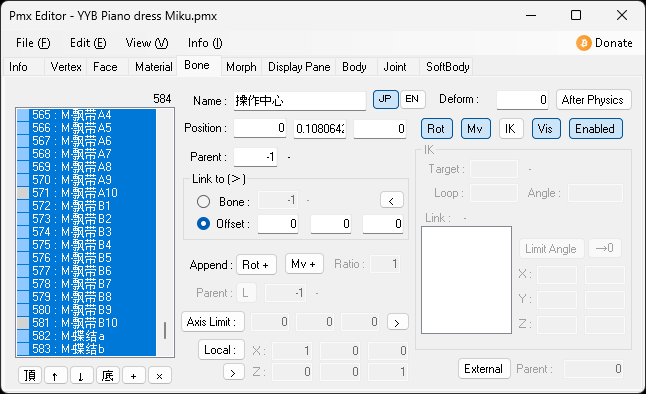
Task: Toggle the External parent button
Action: click(484, 368)
